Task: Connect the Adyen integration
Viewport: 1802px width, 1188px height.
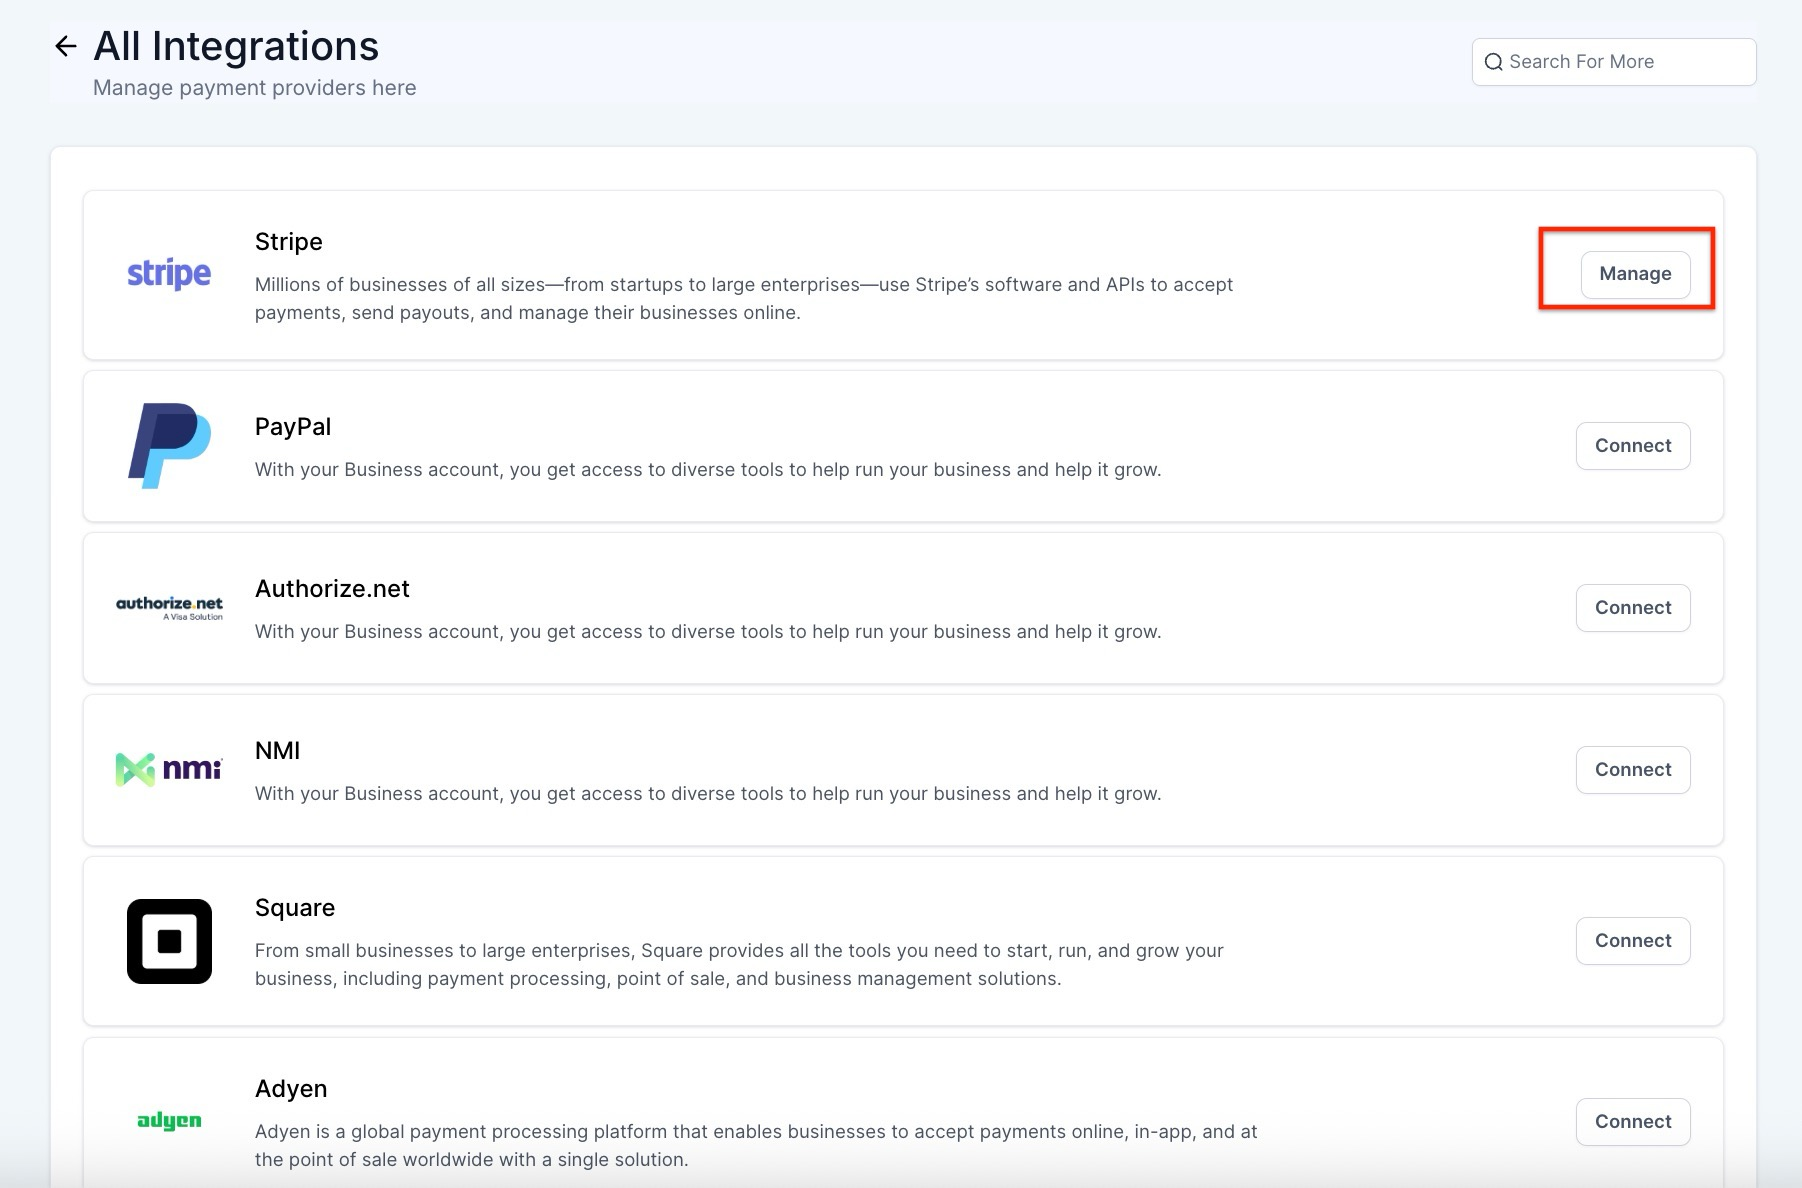Action: coord(1633,1122)
